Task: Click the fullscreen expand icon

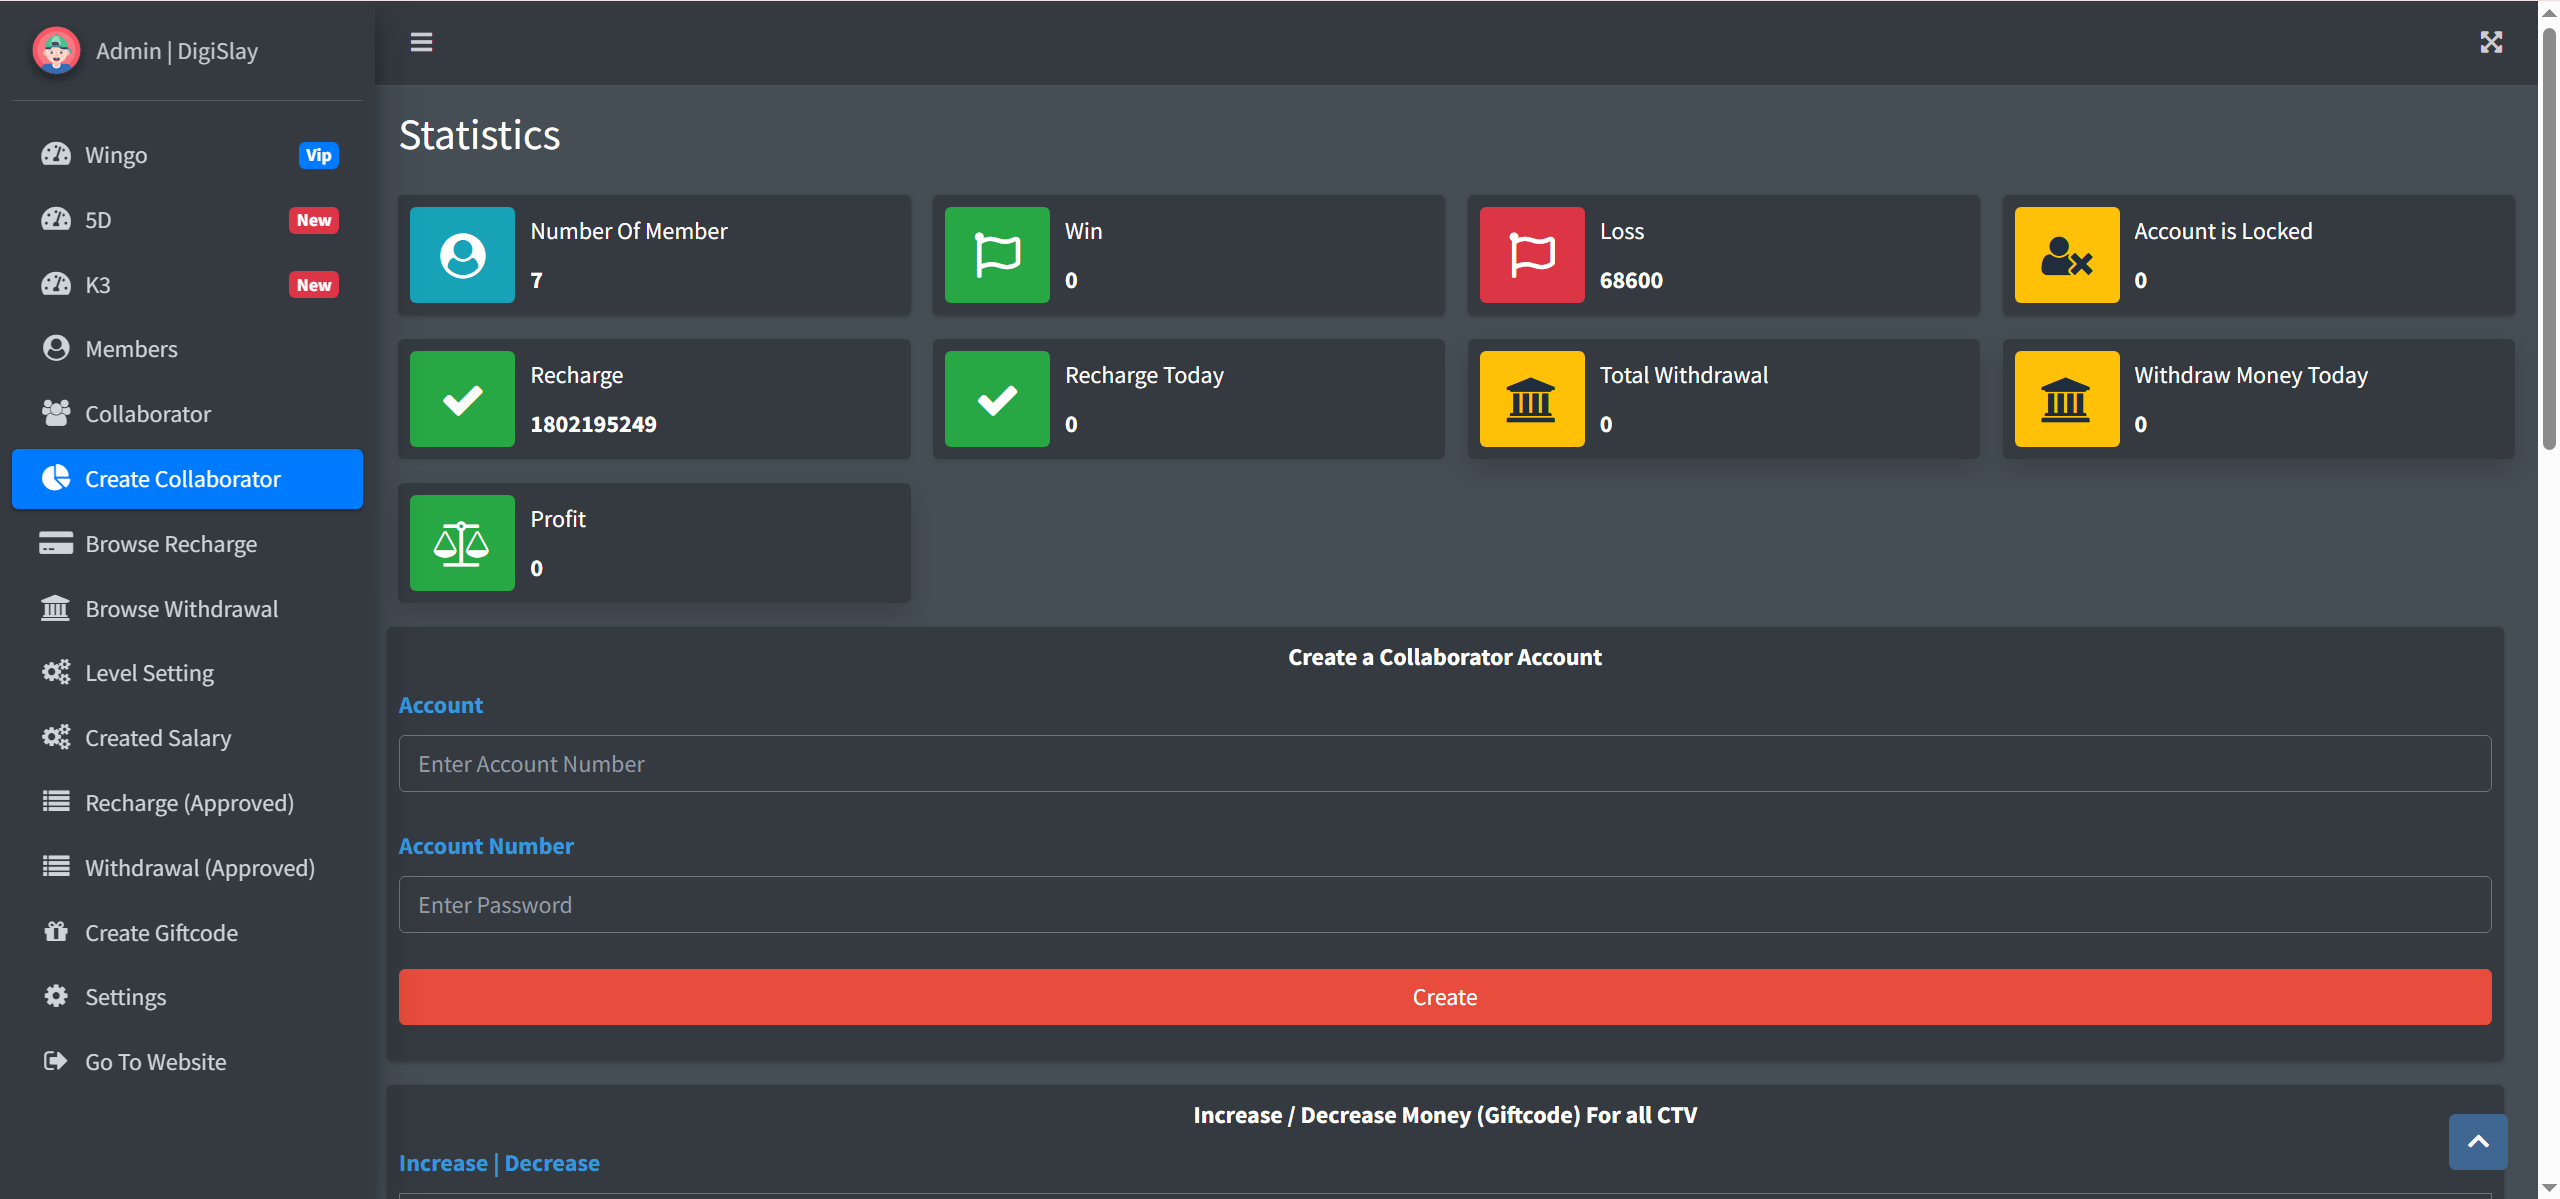Action: tap(2491, 42)
